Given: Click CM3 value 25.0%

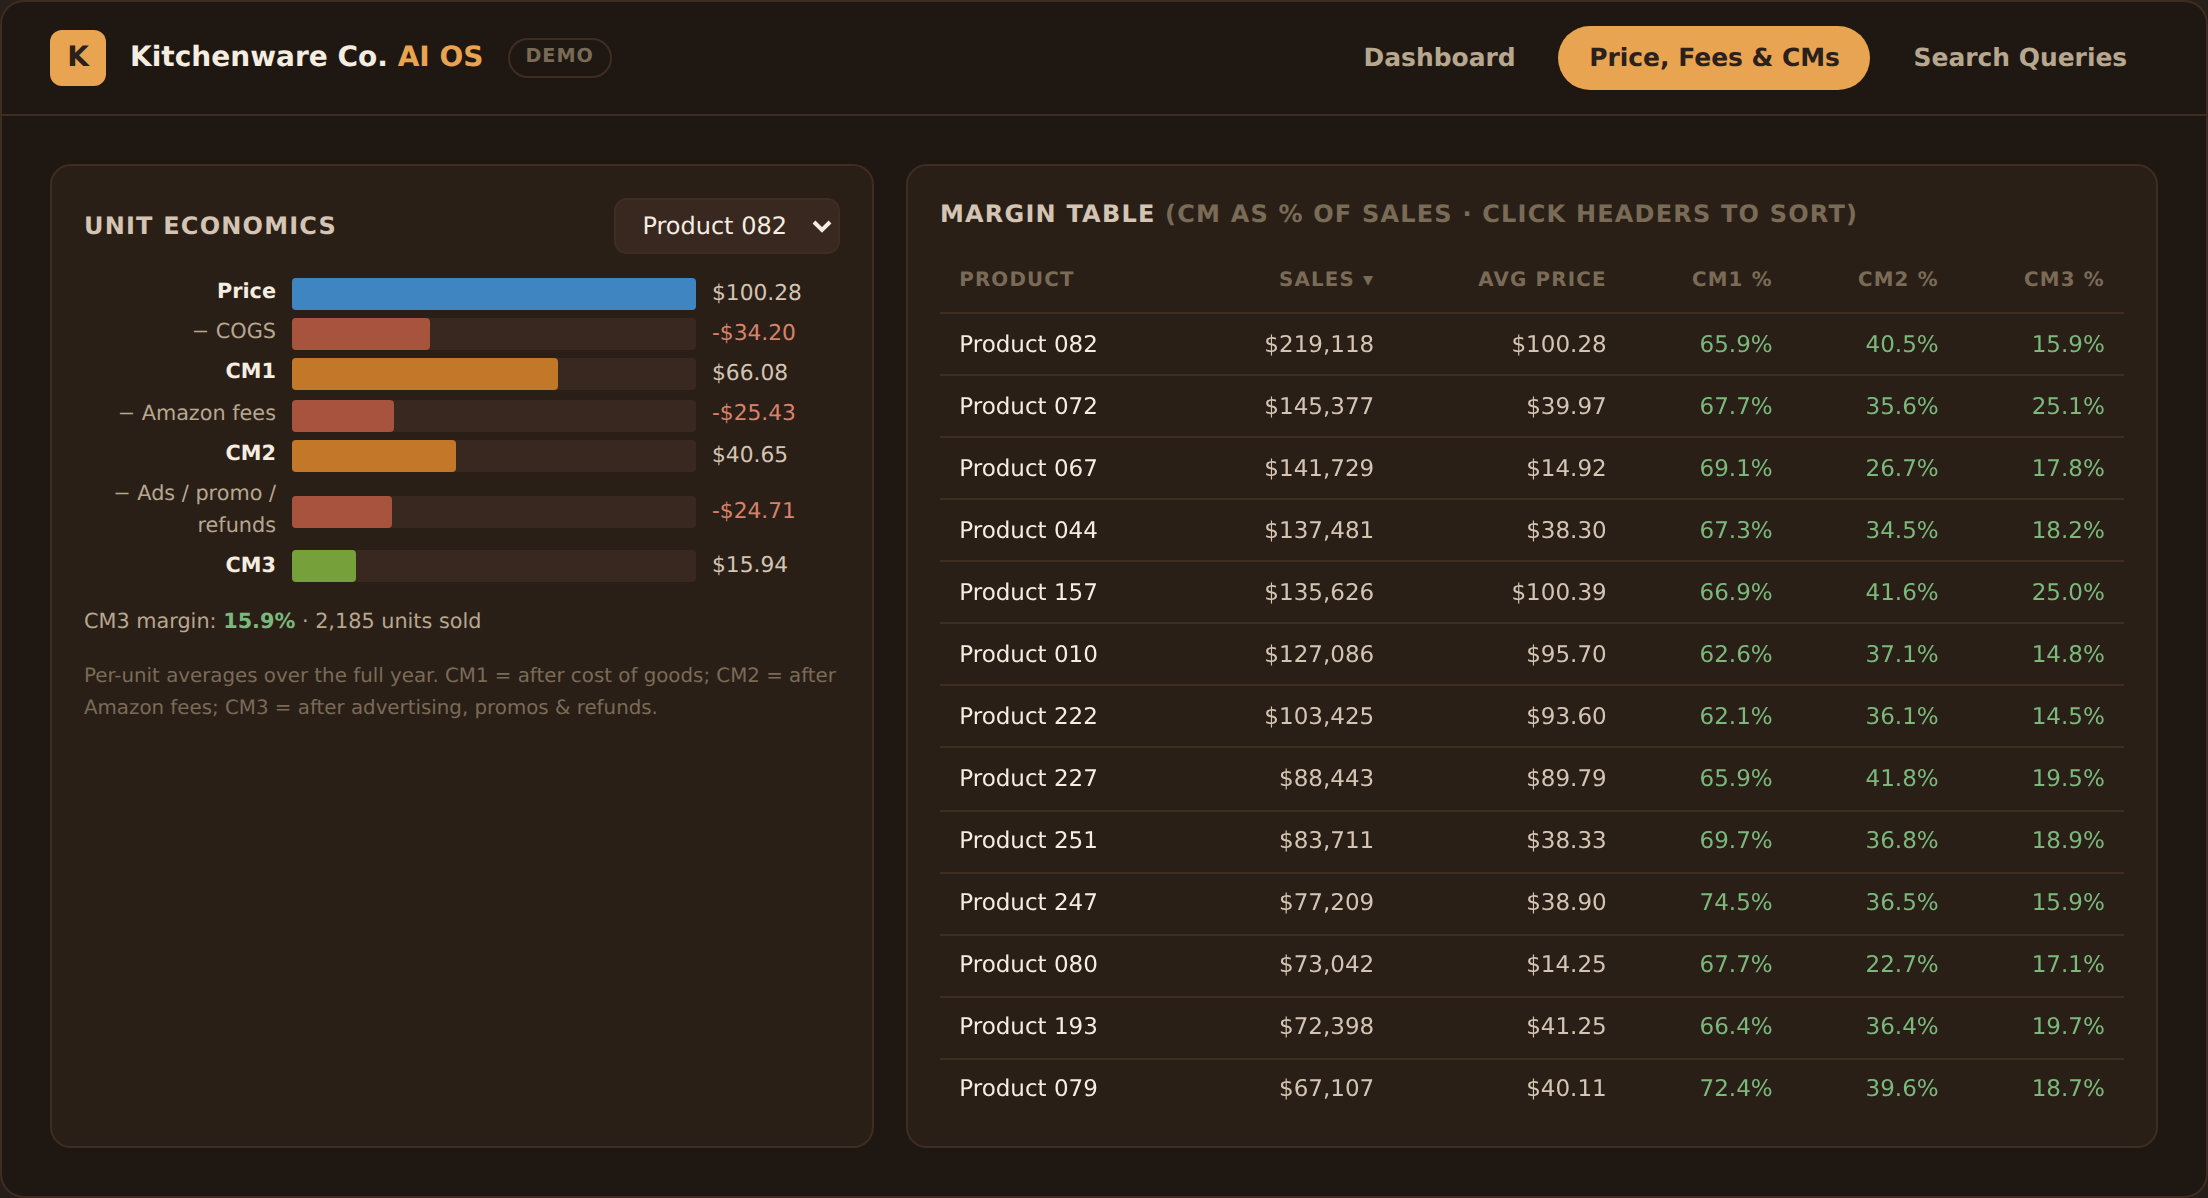Looking at the screenshot, I should (2068, 592).
